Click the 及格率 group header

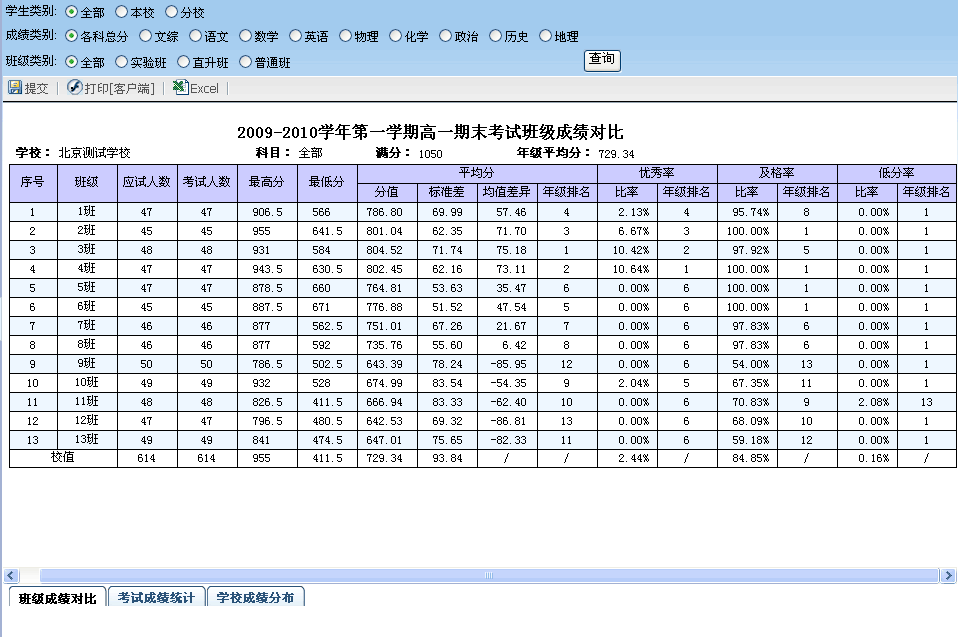[777, 173]
